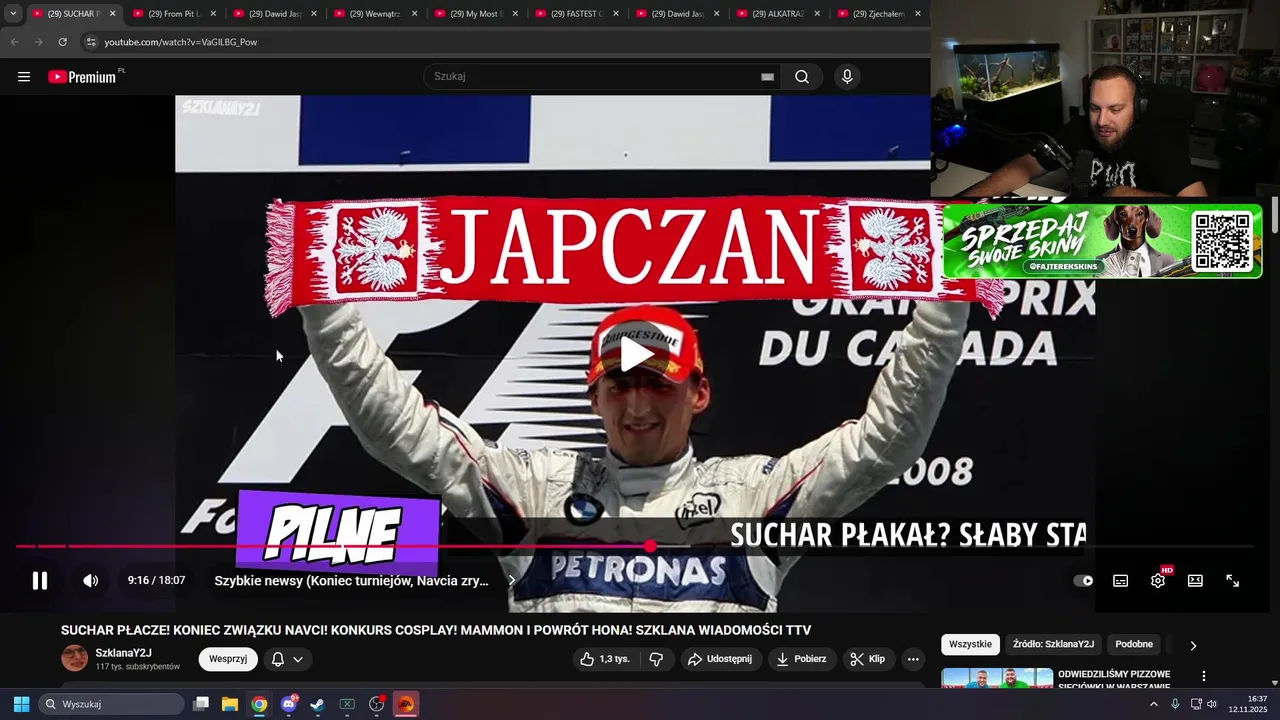Toggle the autoplay switch in player
Screen dimensions: 1280x720
[x=1083, y=580]
